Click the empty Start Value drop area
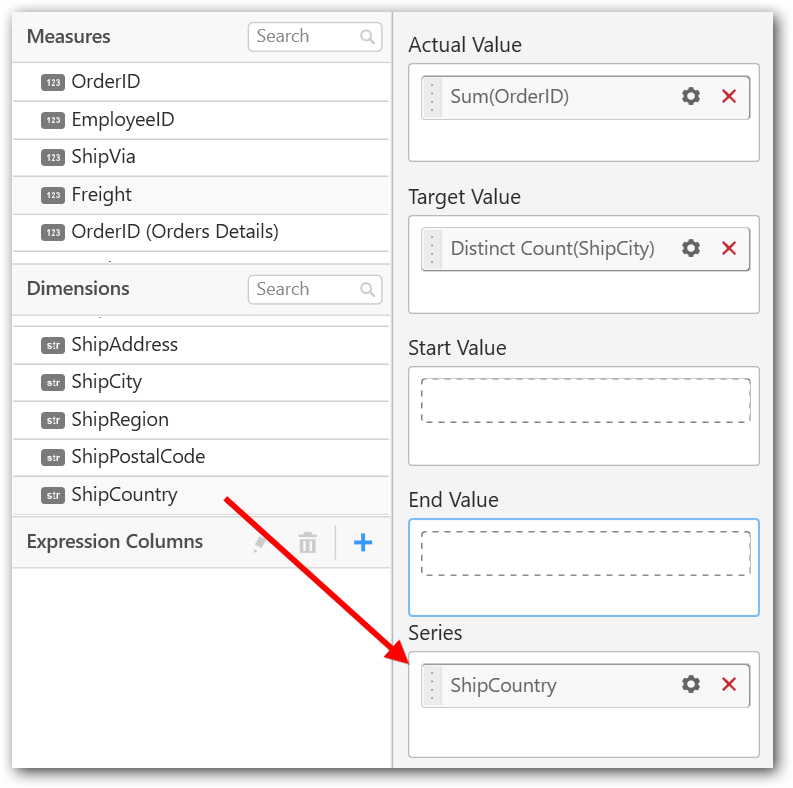 click(x=585, y=401)
